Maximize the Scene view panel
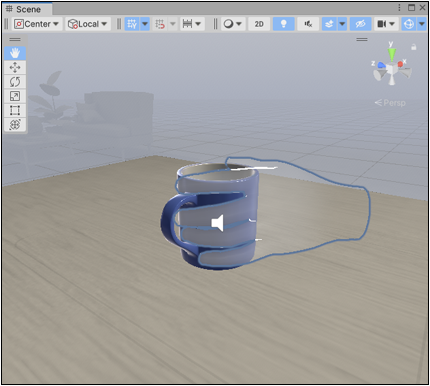Screen dimensions: 430x386 tap(412, 8)
